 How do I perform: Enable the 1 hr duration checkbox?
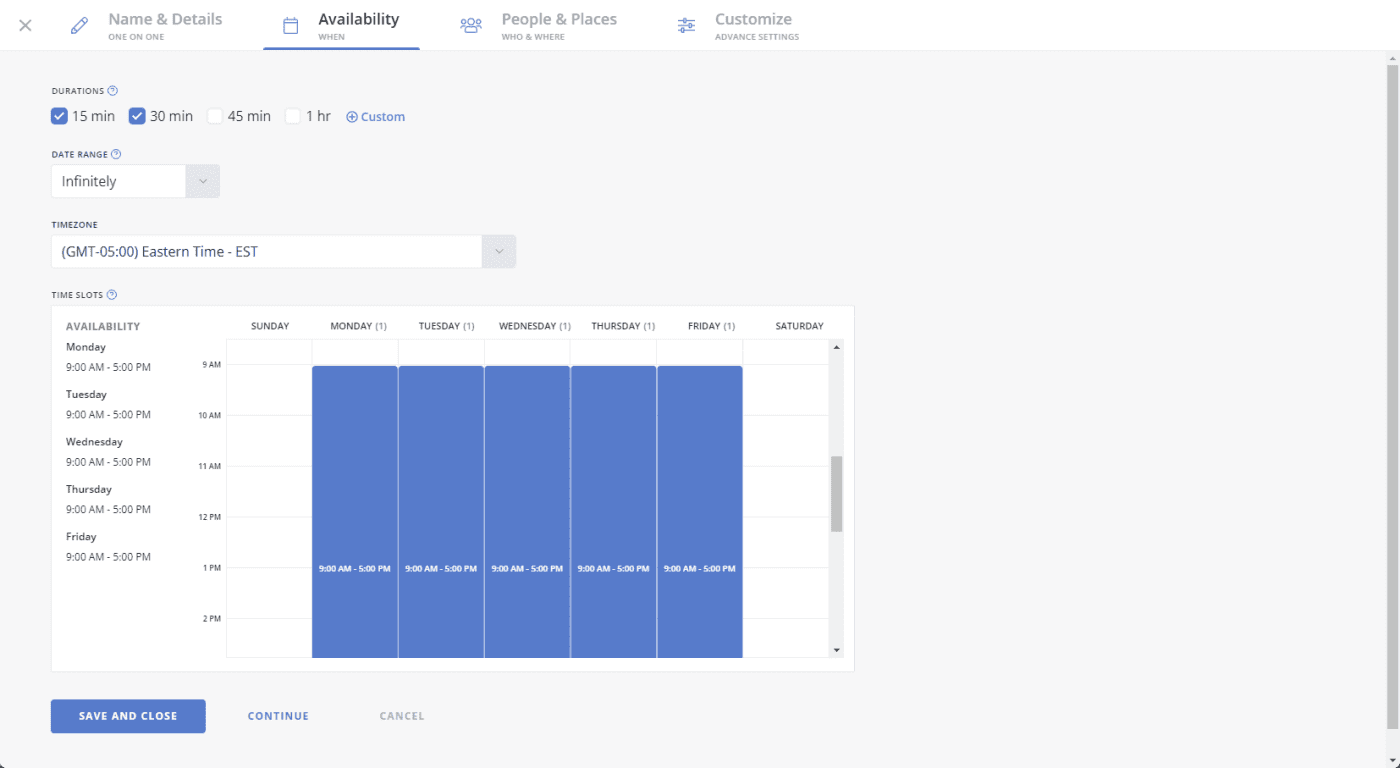tap(293, 116)
